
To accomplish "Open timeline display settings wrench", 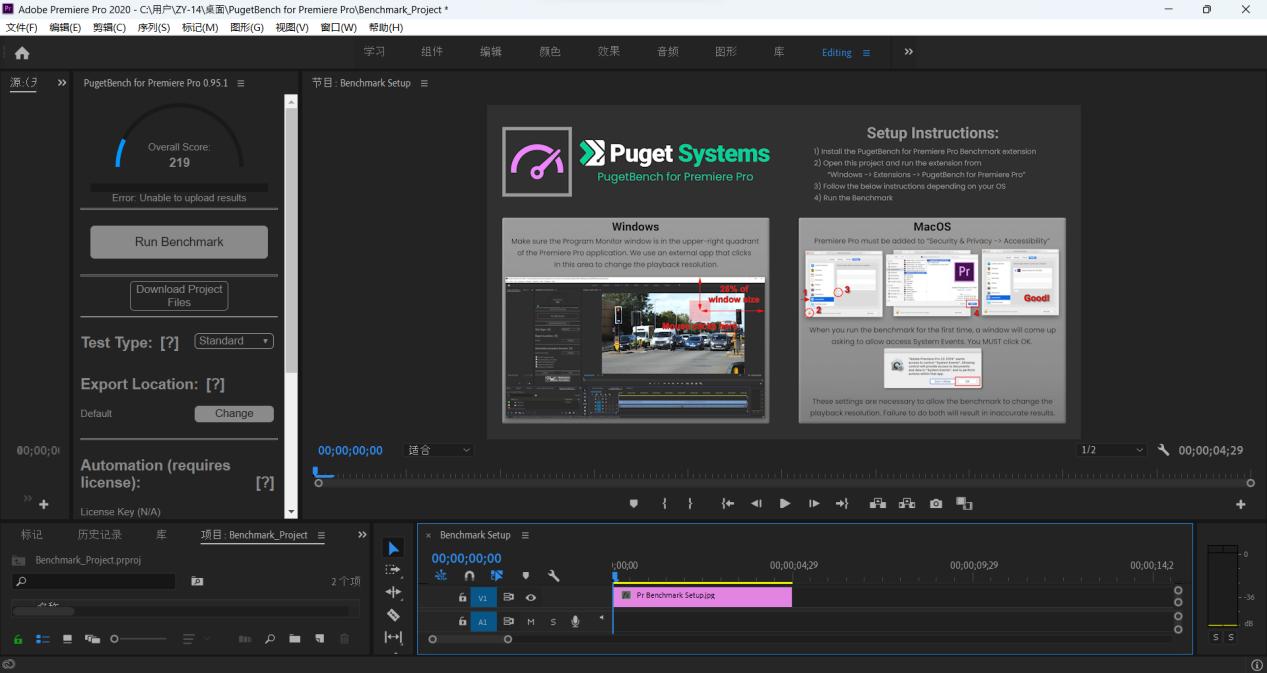I will coord(554,576).
